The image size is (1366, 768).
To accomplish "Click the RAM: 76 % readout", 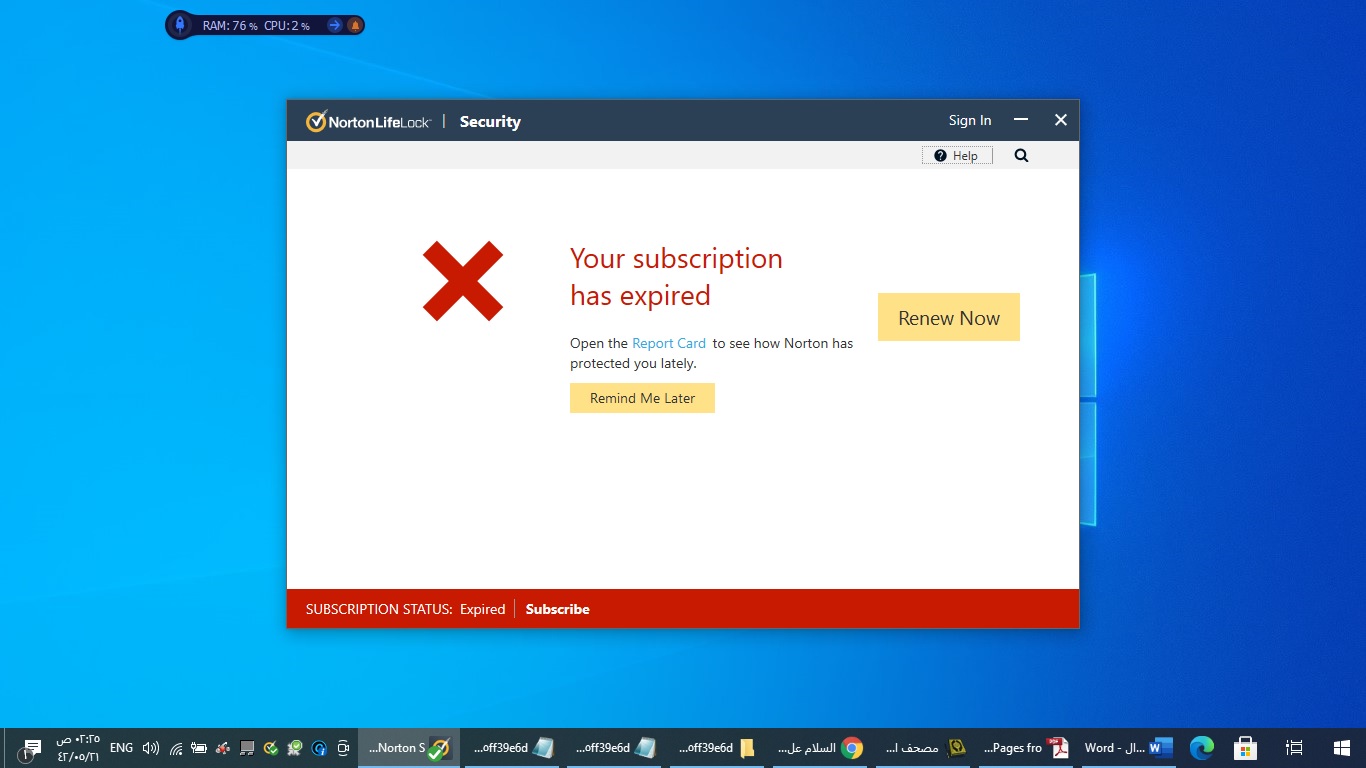I will [x=230, y=26].
